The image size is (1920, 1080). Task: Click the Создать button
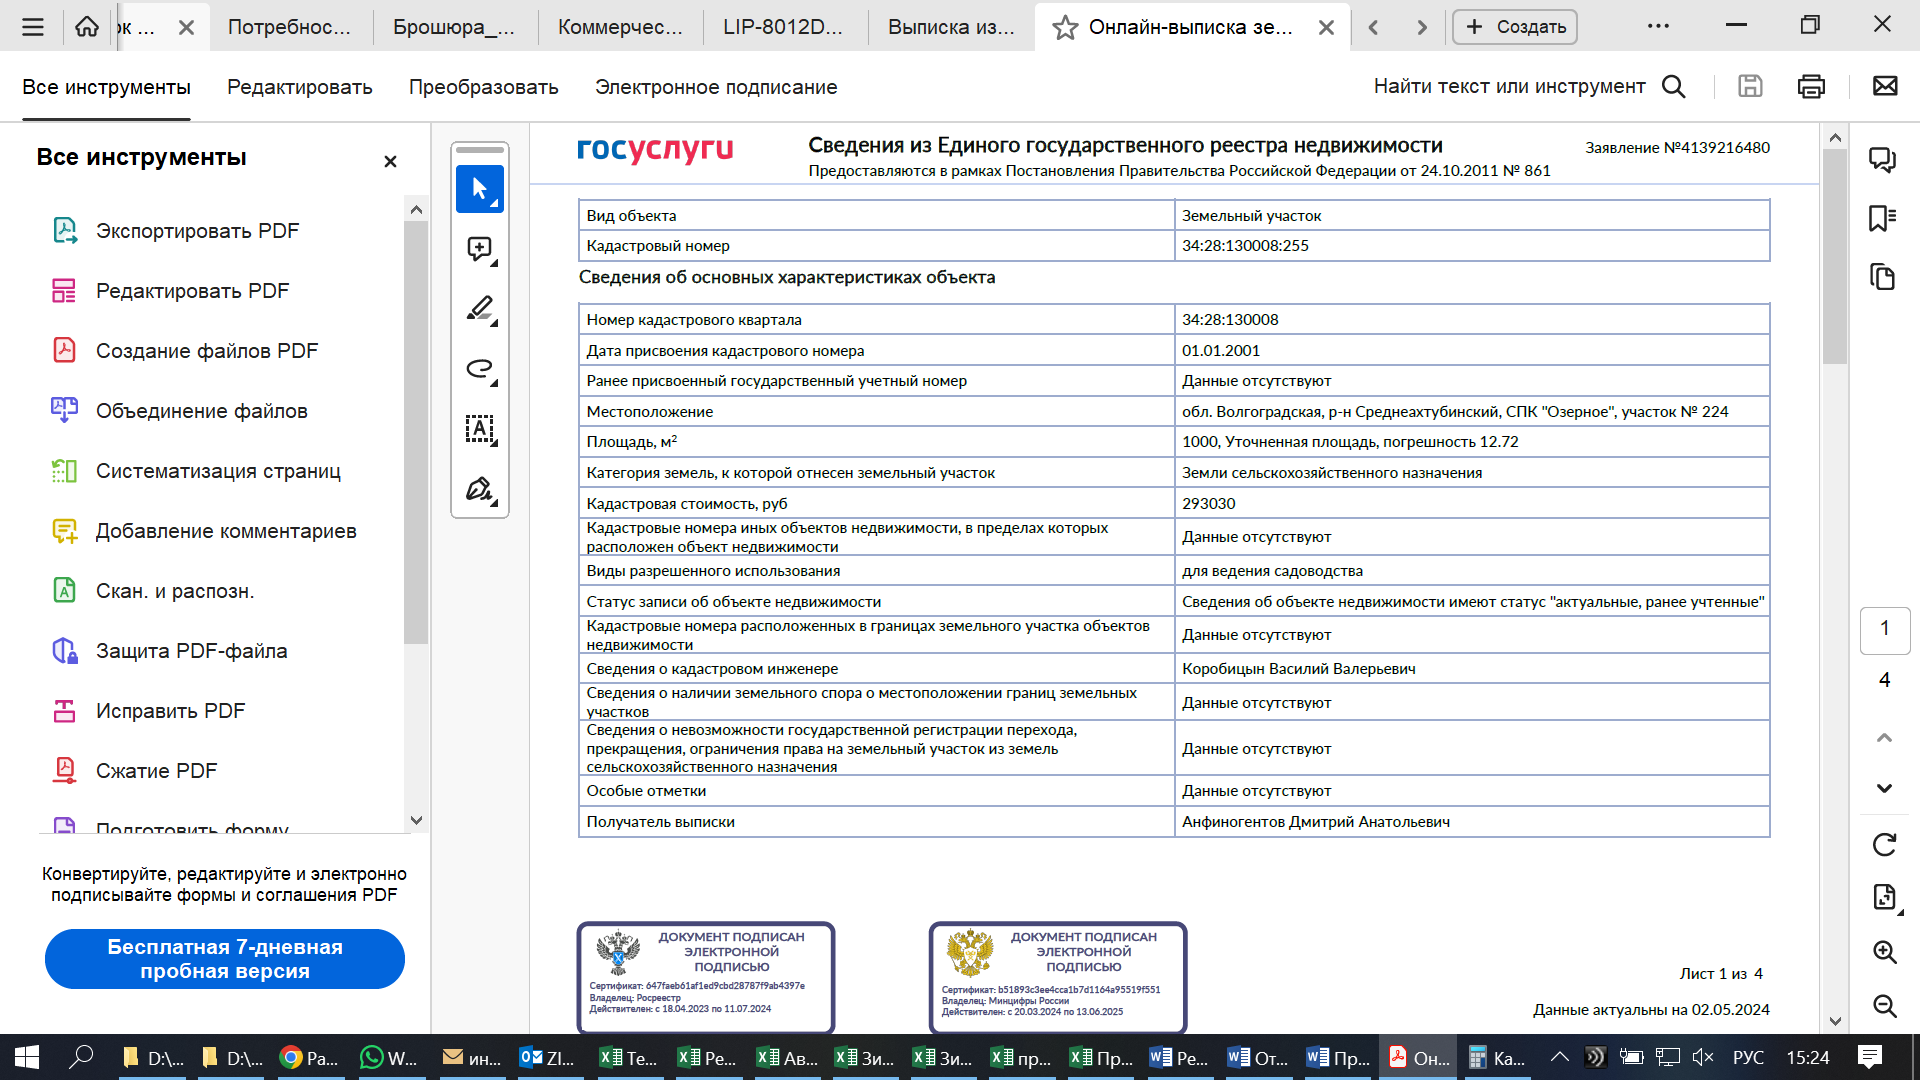click(1514, 27)
